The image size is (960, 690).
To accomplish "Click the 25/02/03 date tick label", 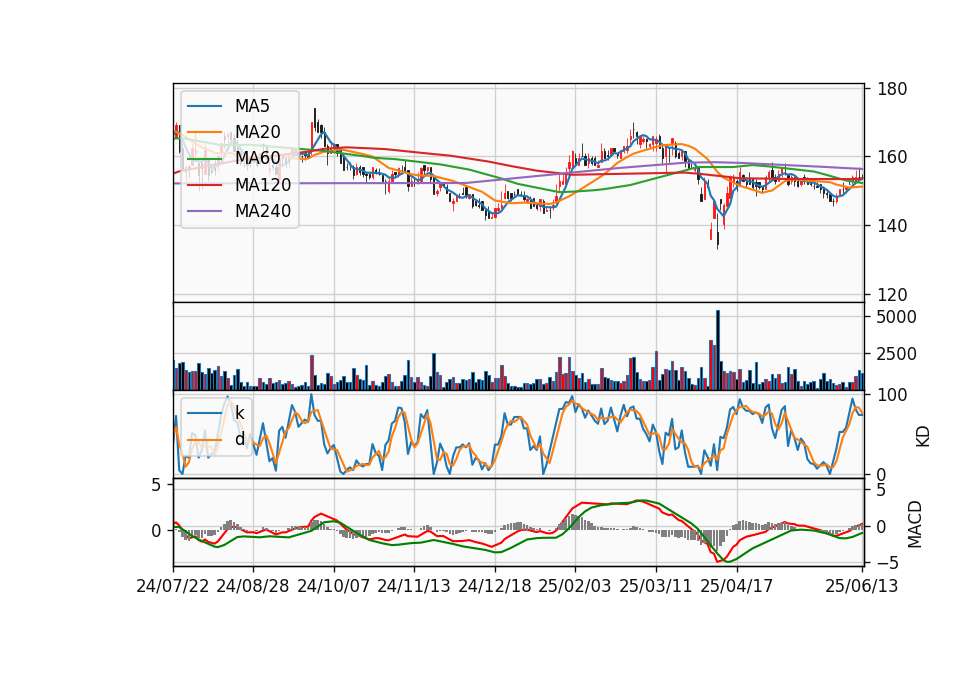I will coord(575,586).
